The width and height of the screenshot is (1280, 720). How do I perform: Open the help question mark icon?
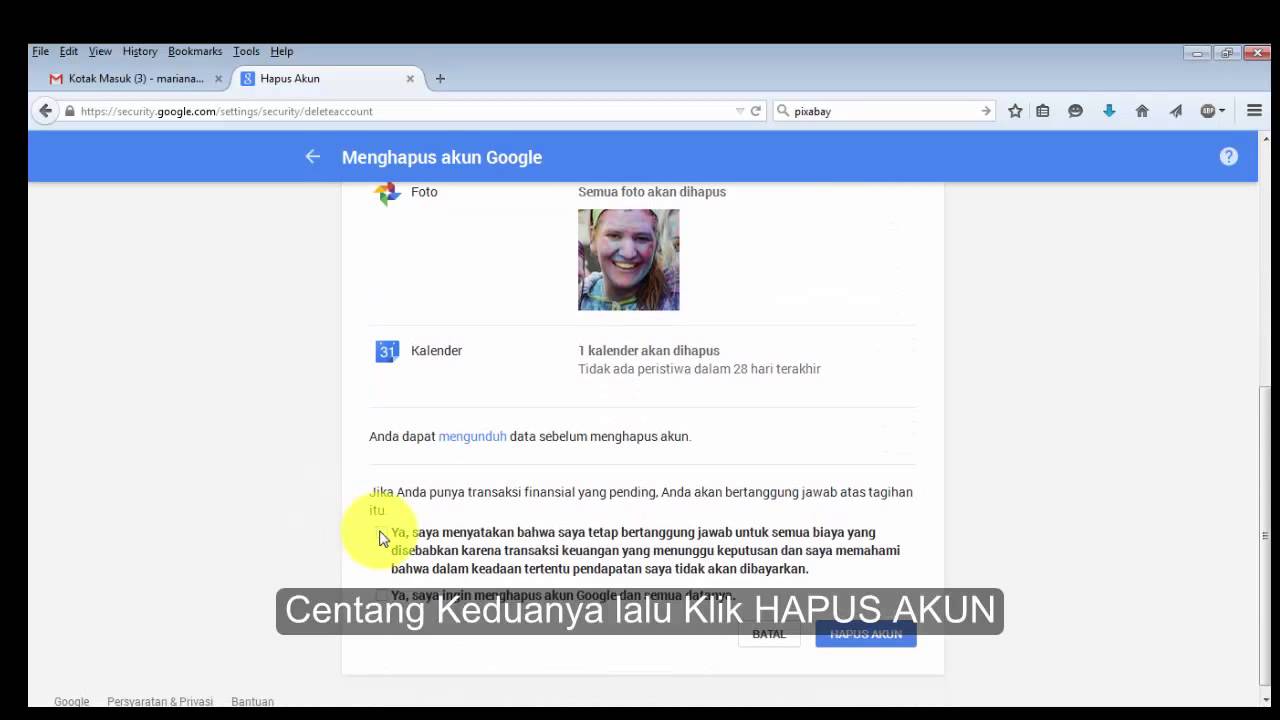point(1229,157)
